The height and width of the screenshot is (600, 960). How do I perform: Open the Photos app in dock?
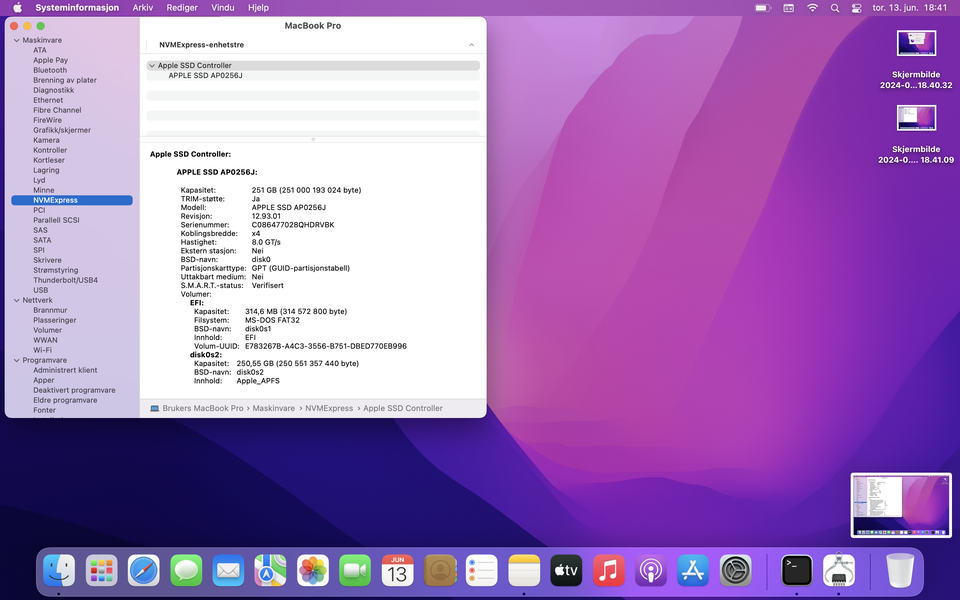click(x=313, y=571)
